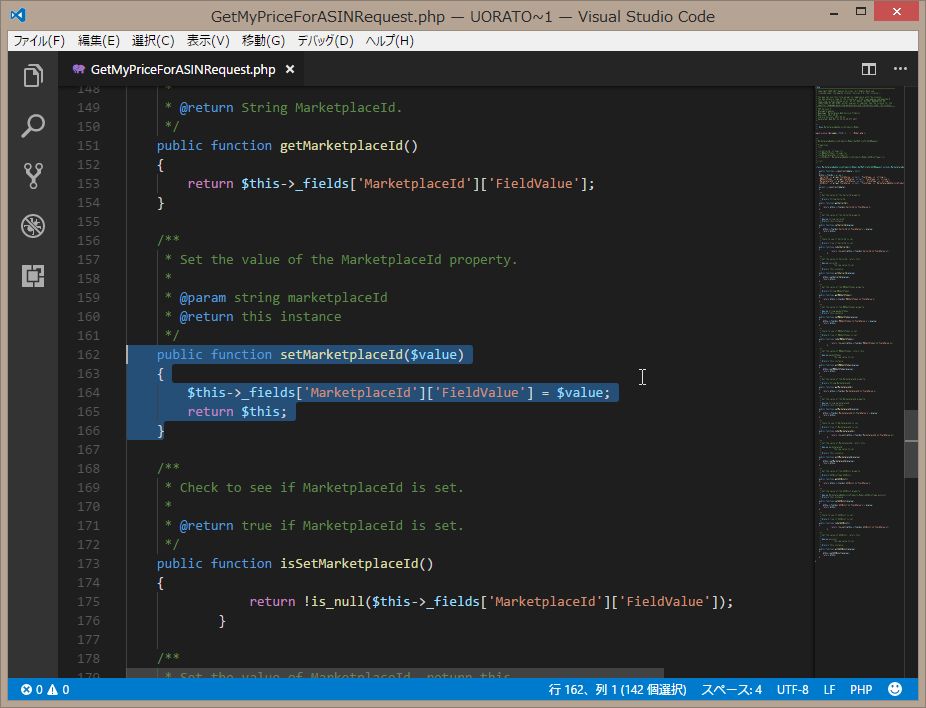
Task: Open the ヘルプ(H) menu
Action: coord(390,41)
